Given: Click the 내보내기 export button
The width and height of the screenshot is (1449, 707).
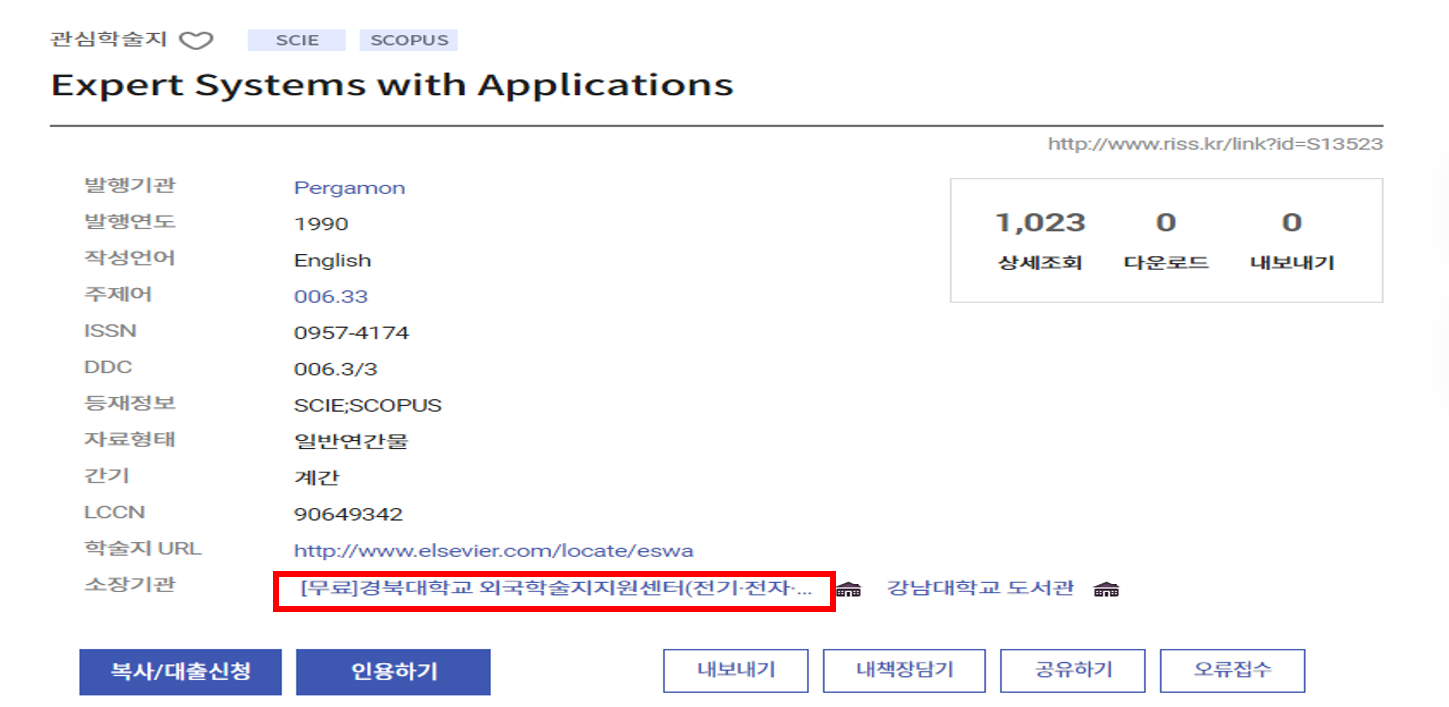Looking at the screenshot, I should (x=736, y=670).
